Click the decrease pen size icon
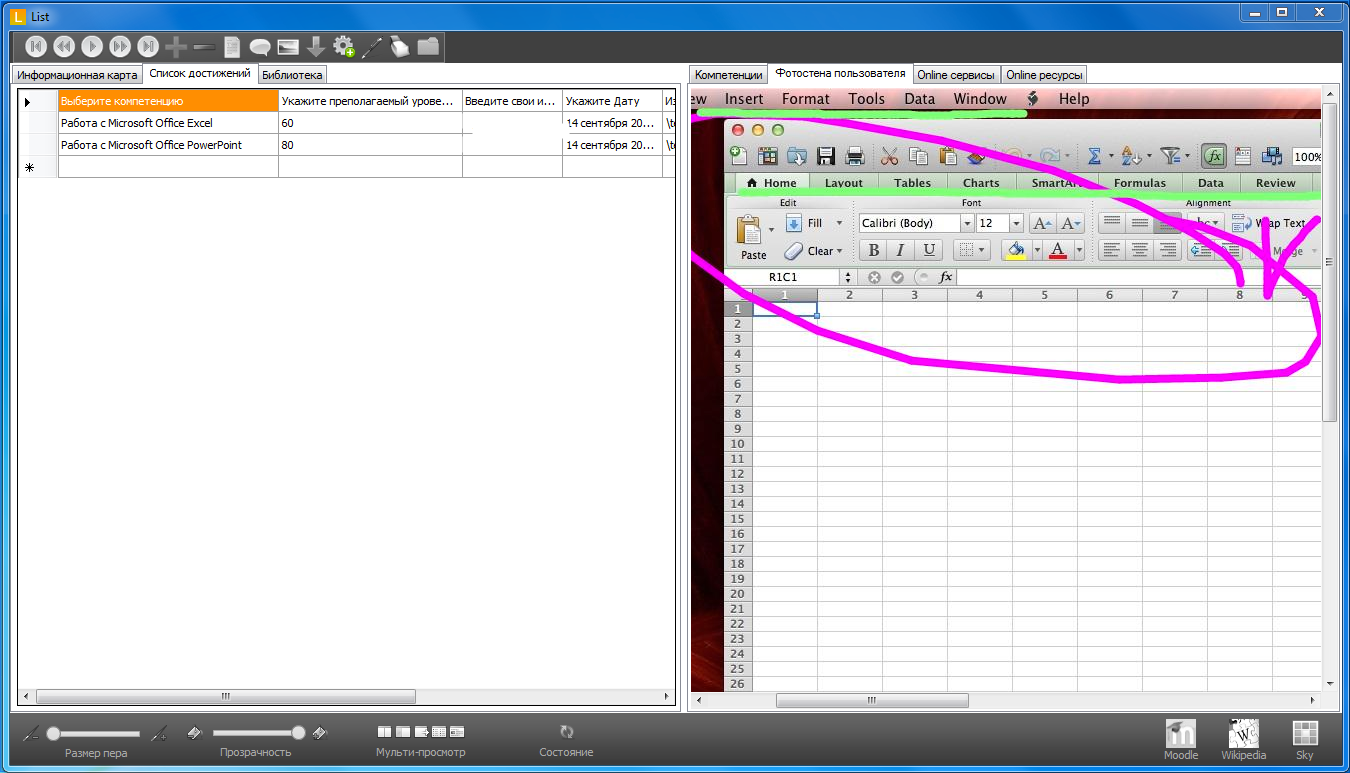This screenshot has width=1350, height=773. point(31,734)
